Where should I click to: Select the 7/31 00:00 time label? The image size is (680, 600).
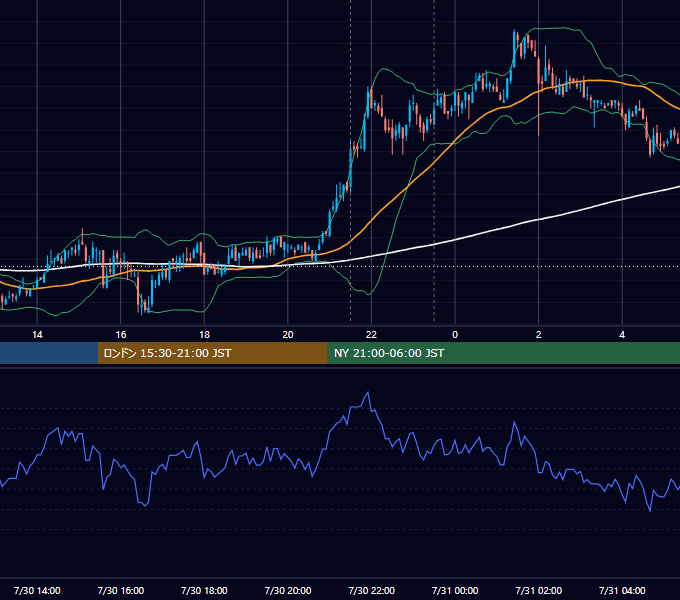[x=455, y=590]
